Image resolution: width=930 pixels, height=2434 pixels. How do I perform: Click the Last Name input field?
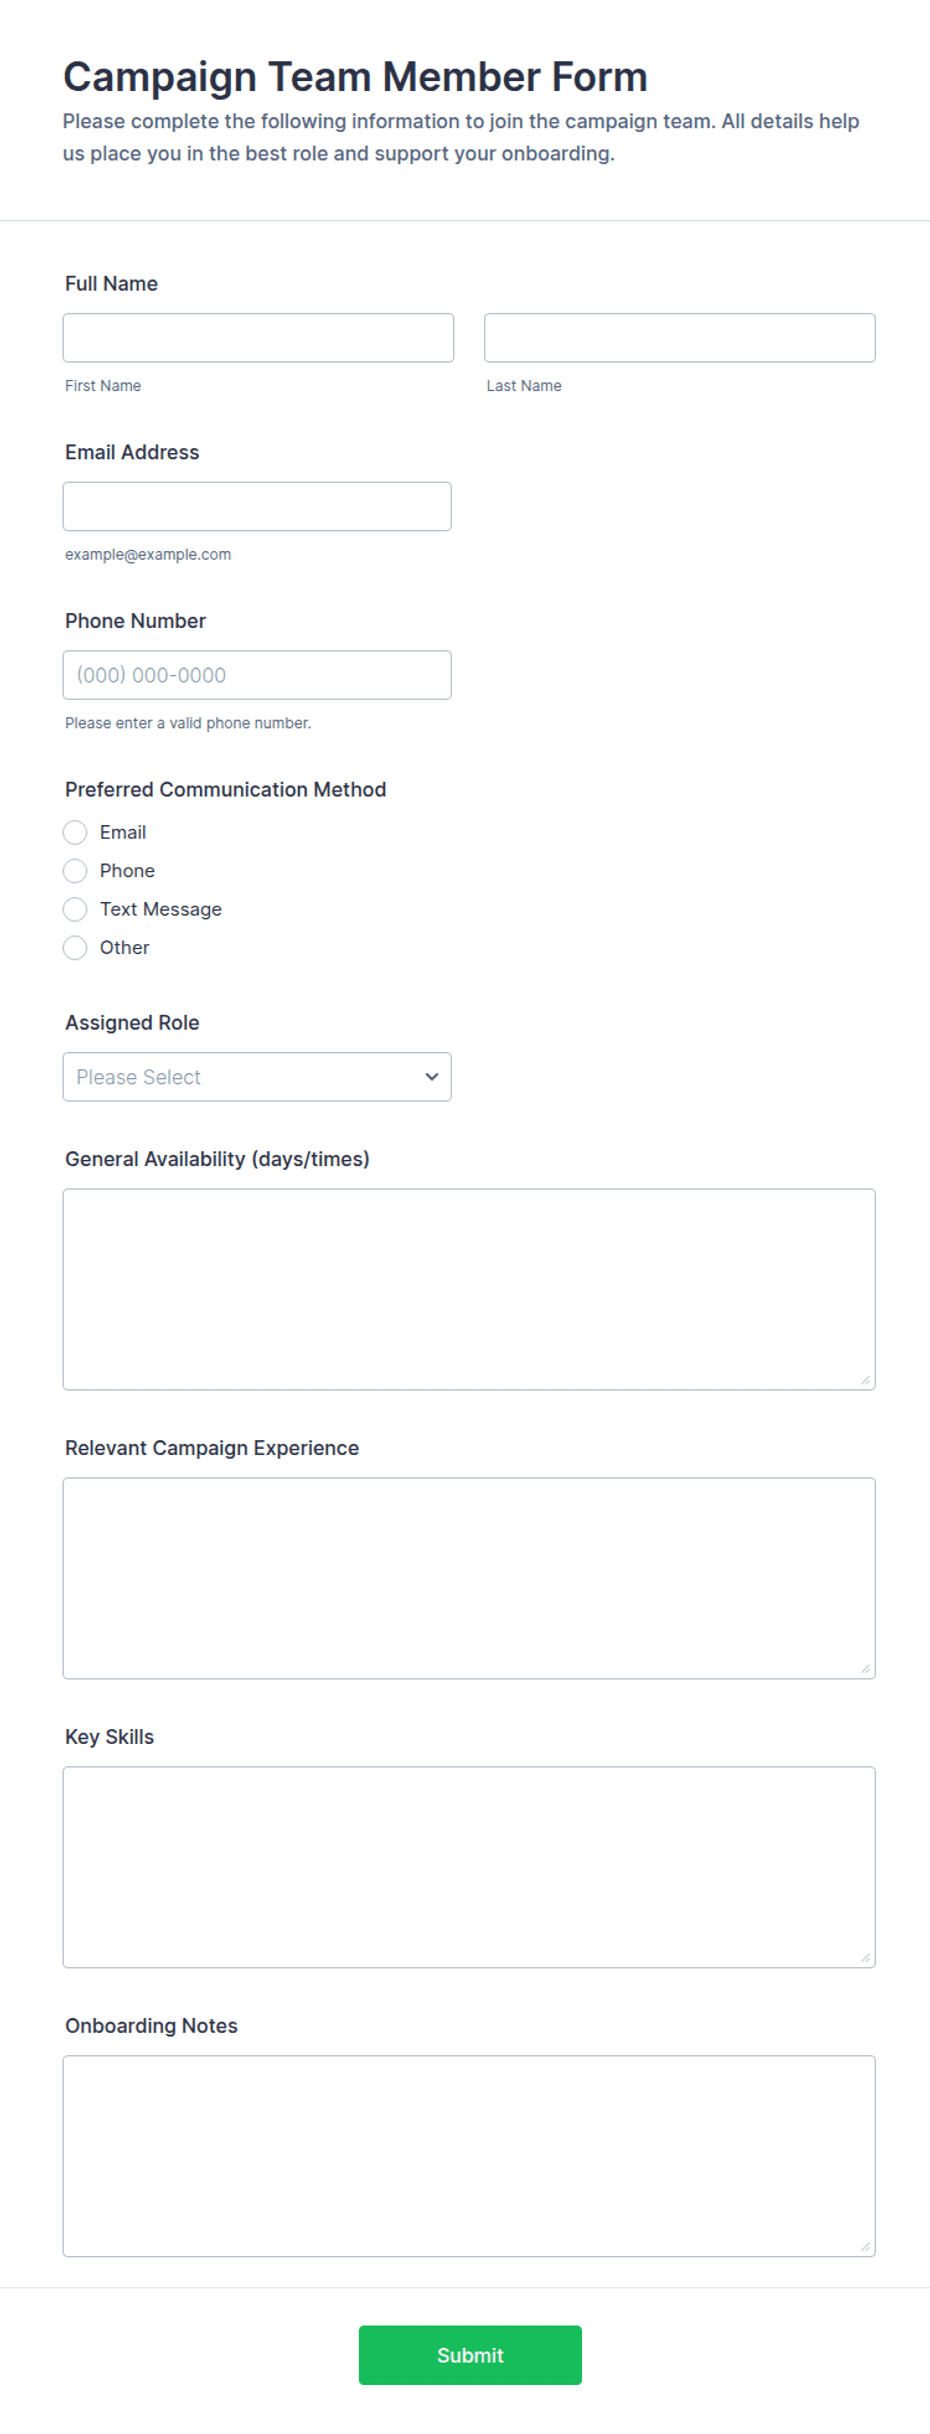click(680, 338)
